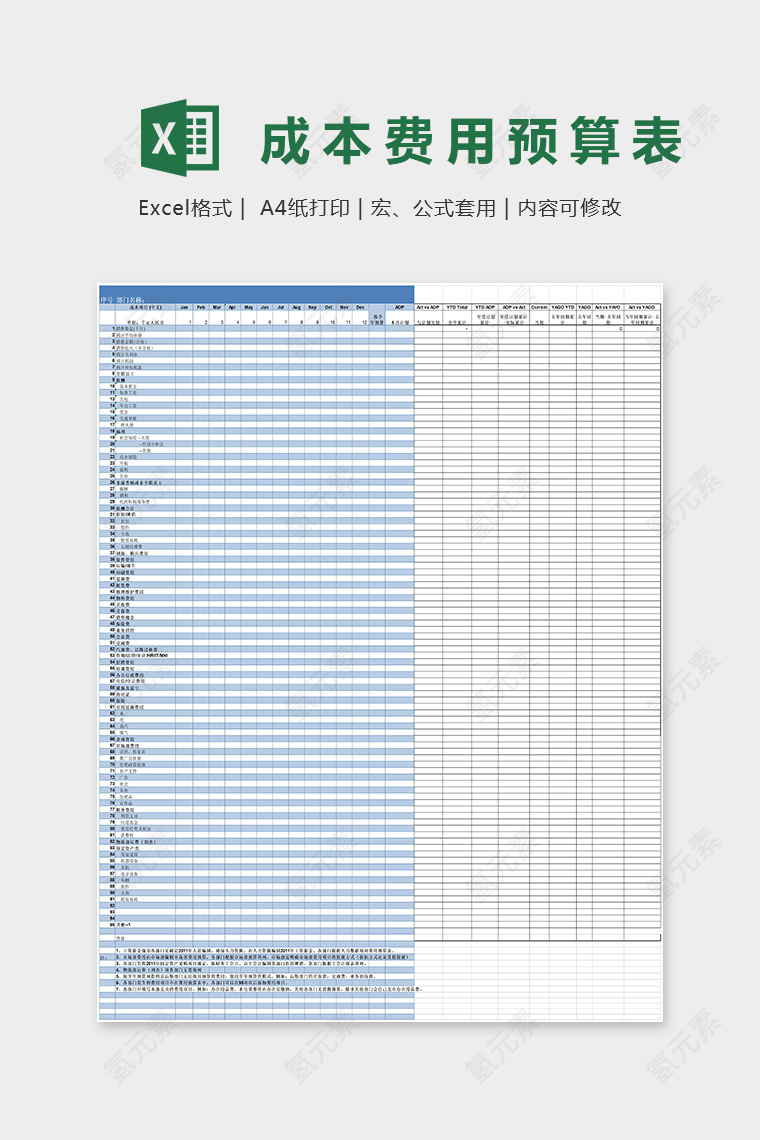Select the Current column header
Viewport: 760px width, 1140px height.
click(x=539, y=308)
